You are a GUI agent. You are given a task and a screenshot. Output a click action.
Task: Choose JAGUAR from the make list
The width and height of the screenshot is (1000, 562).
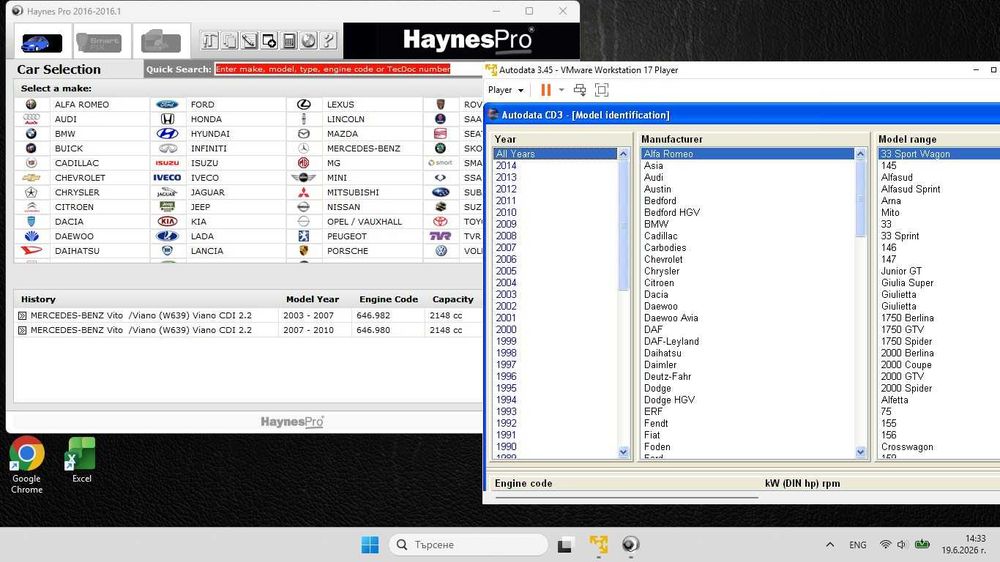point(207,193)
